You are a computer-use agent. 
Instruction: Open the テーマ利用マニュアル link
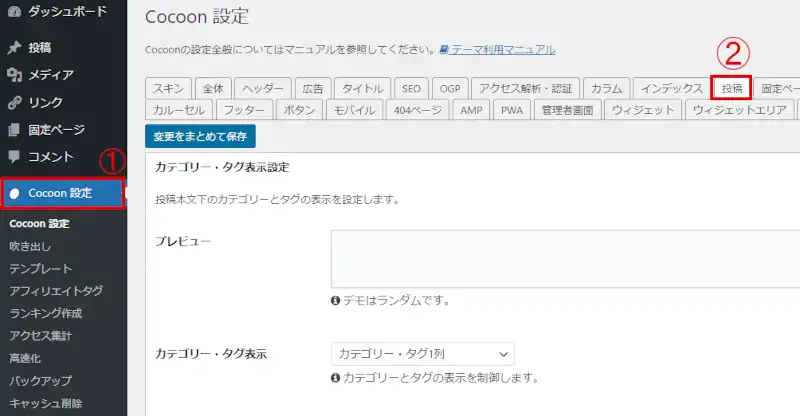503,50
